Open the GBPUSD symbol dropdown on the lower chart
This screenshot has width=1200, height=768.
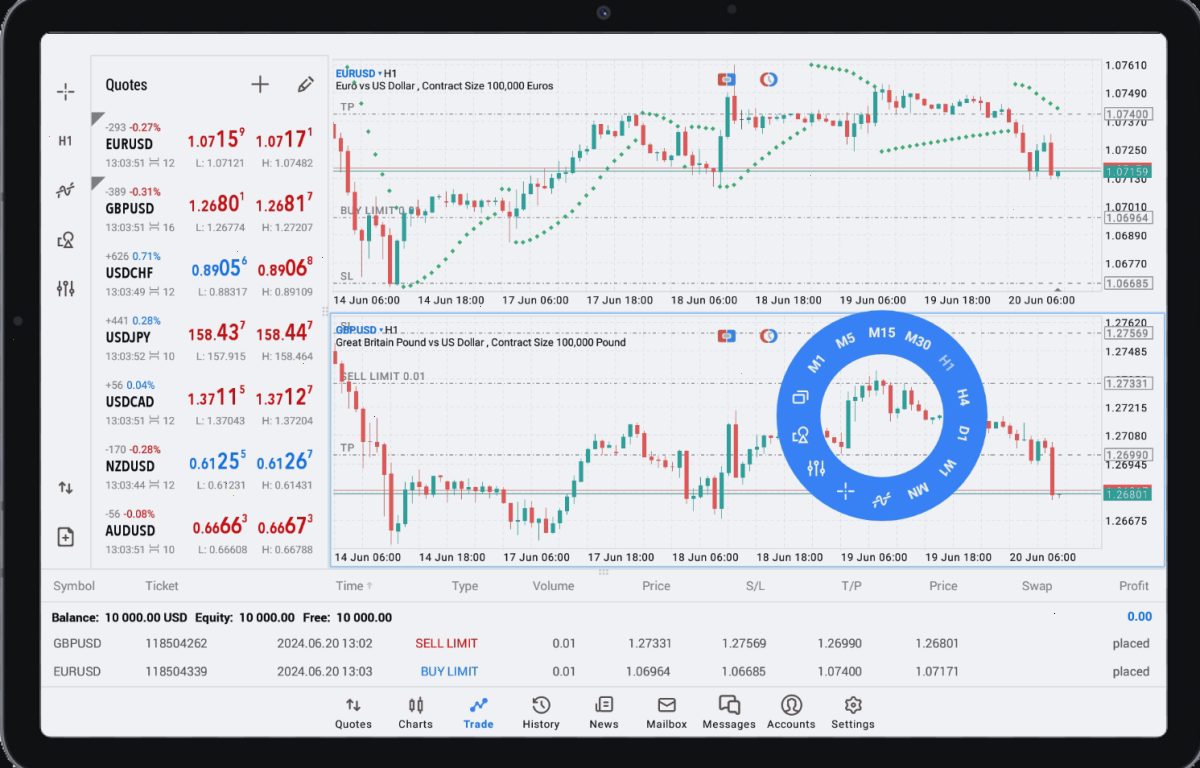pyautogui.click(x=360, y=330)
